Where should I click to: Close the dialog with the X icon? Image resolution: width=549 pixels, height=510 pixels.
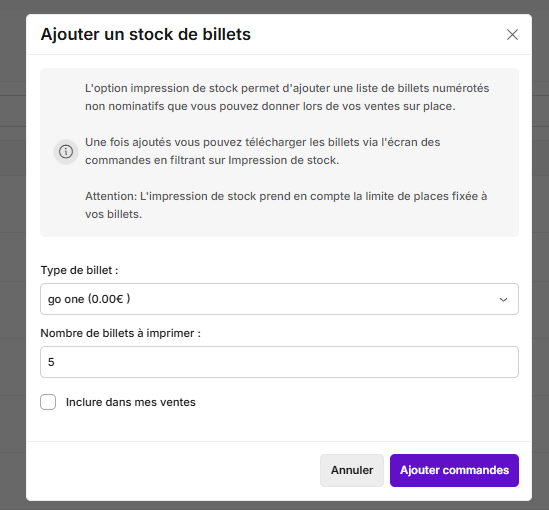(512, 35)
